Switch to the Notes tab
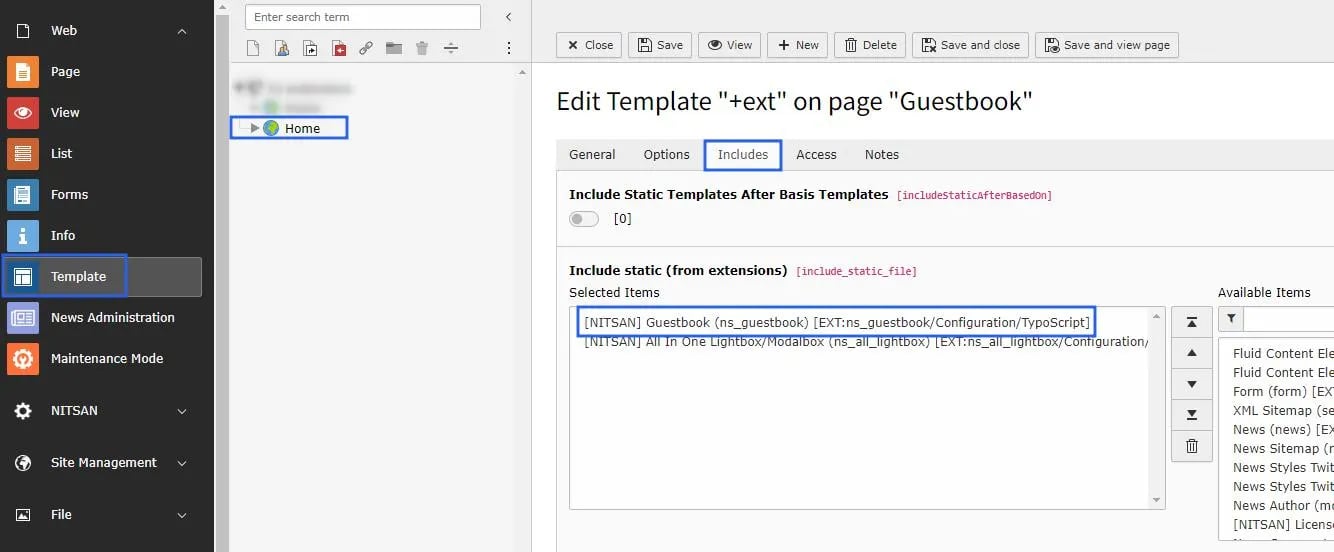The width and height of the screenshot is (1334, 552). point(882,155)
